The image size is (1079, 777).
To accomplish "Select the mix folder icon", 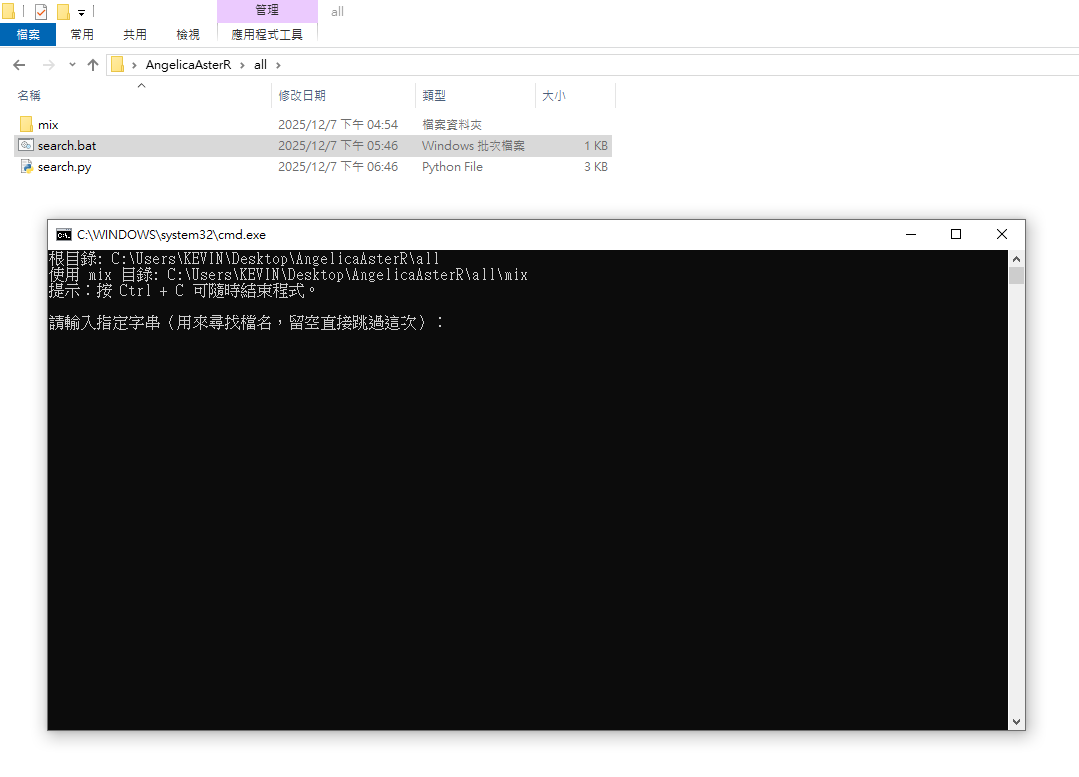I will point(26,125).
